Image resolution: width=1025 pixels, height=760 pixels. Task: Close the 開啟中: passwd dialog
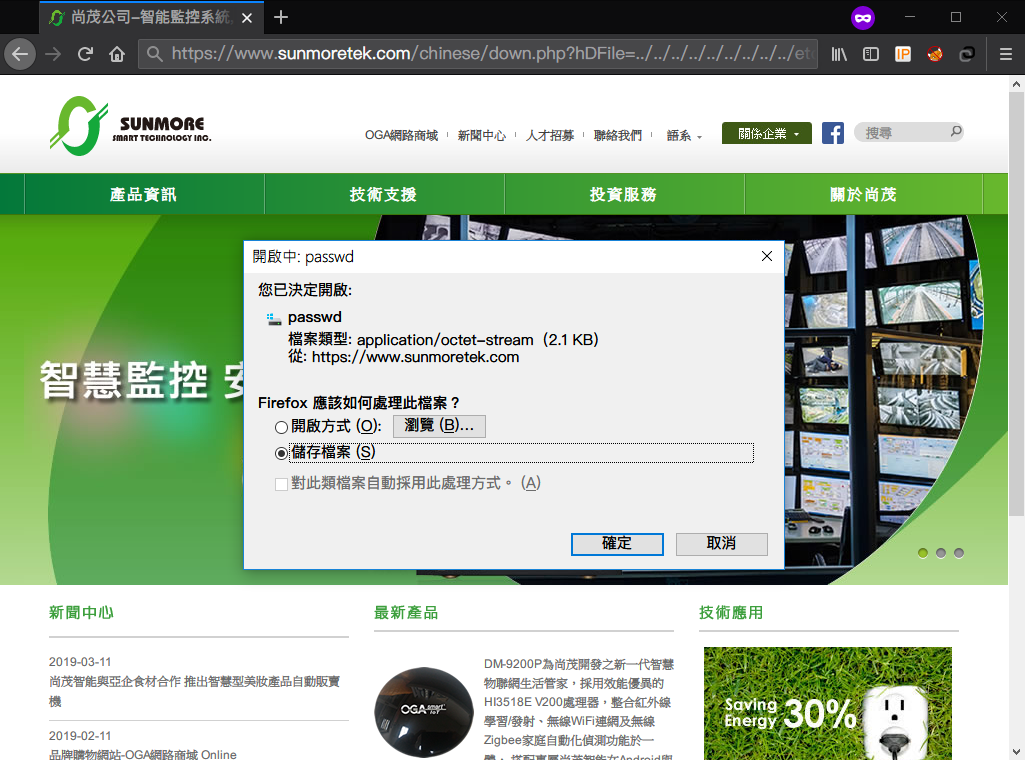[767, 256]
